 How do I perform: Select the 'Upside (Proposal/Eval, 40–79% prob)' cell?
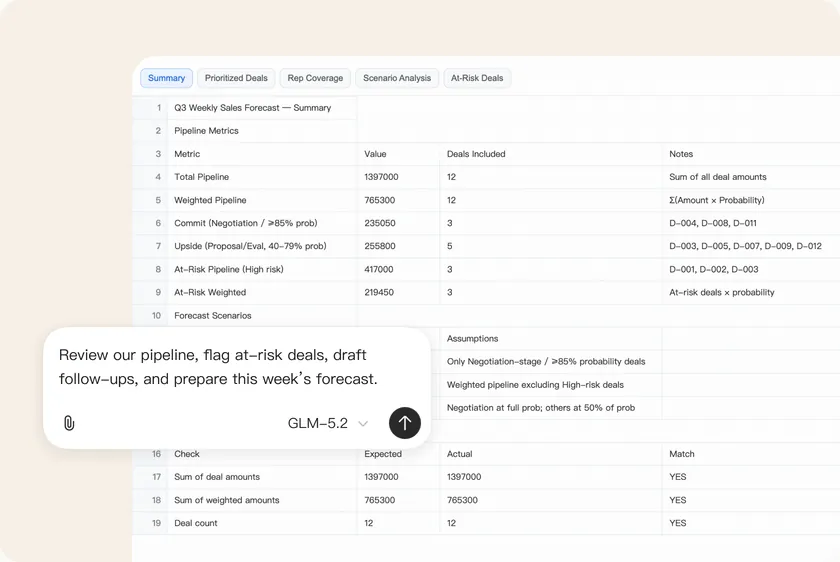[262, 246]
